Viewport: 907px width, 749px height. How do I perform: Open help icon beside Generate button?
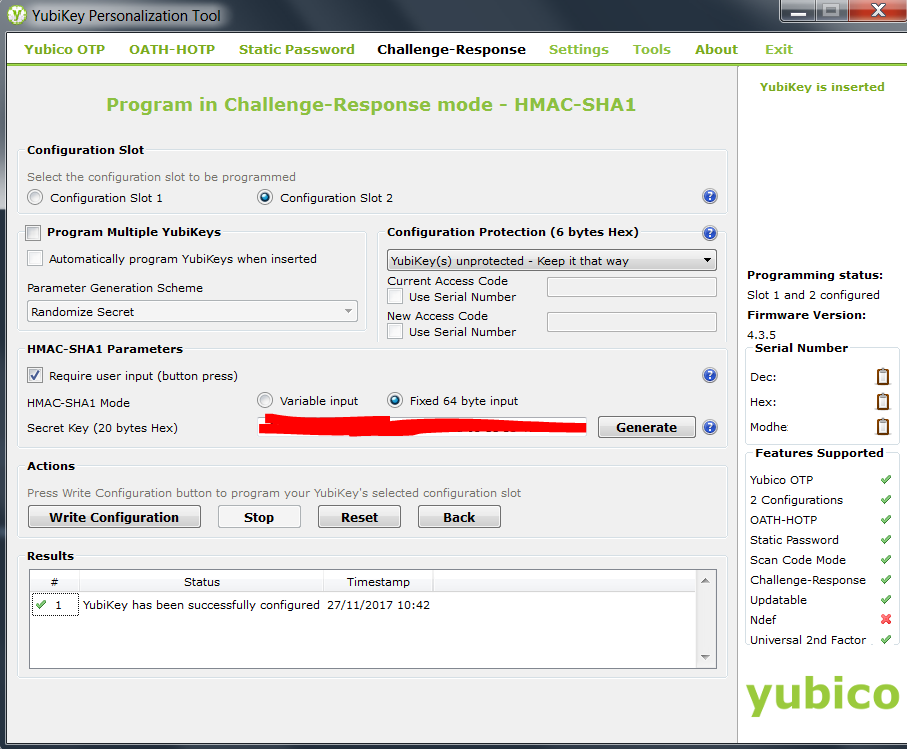click(710, 427)
